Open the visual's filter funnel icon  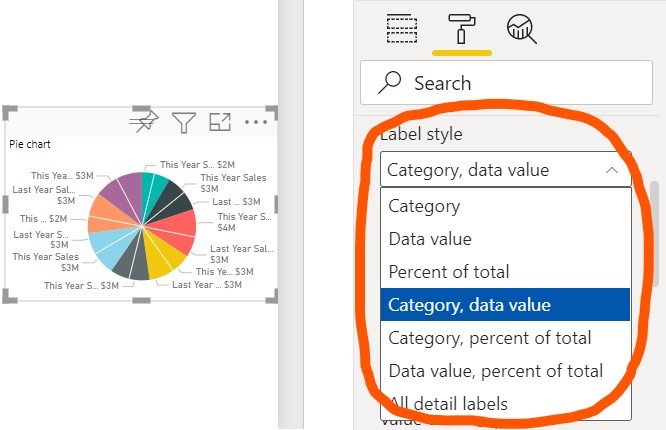click(x=183, y=122)
